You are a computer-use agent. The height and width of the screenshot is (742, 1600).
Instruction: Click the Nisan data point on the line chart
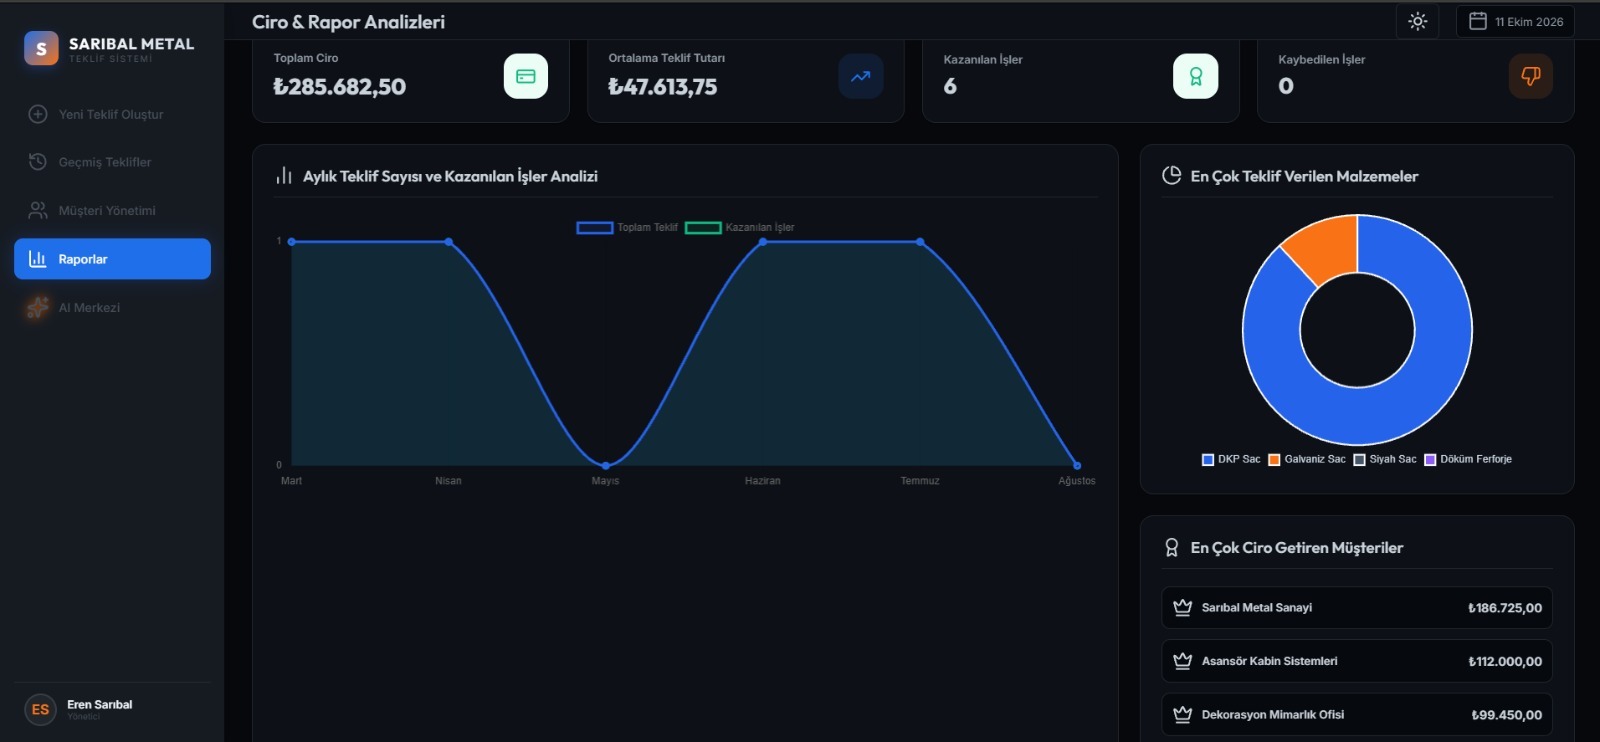(x=448, y=242)
